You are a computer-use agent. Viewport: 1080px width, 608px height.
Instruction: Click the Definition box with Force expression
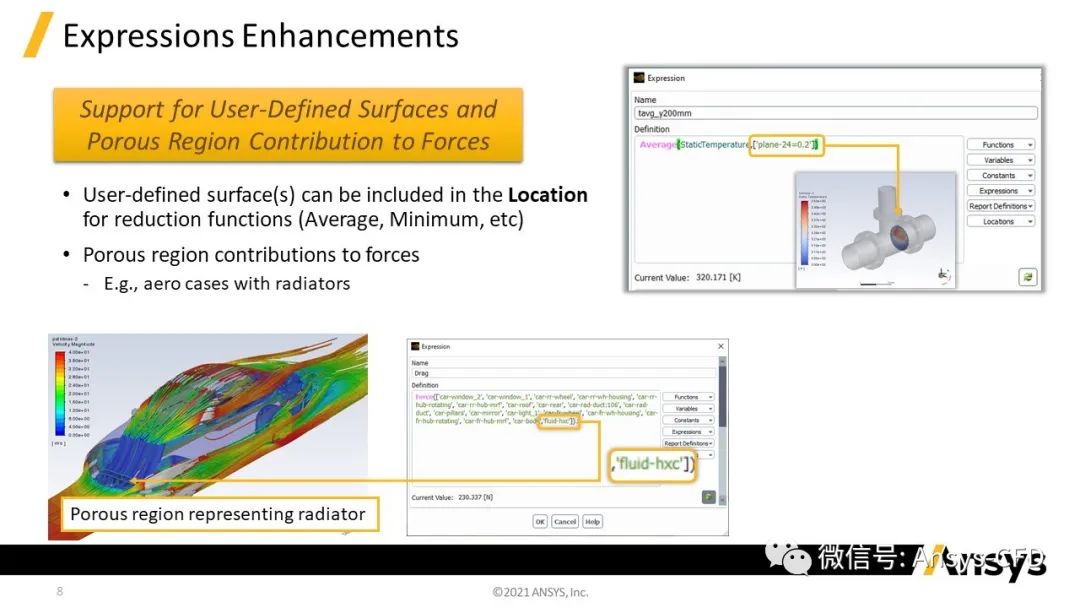[x=536, y=437]
